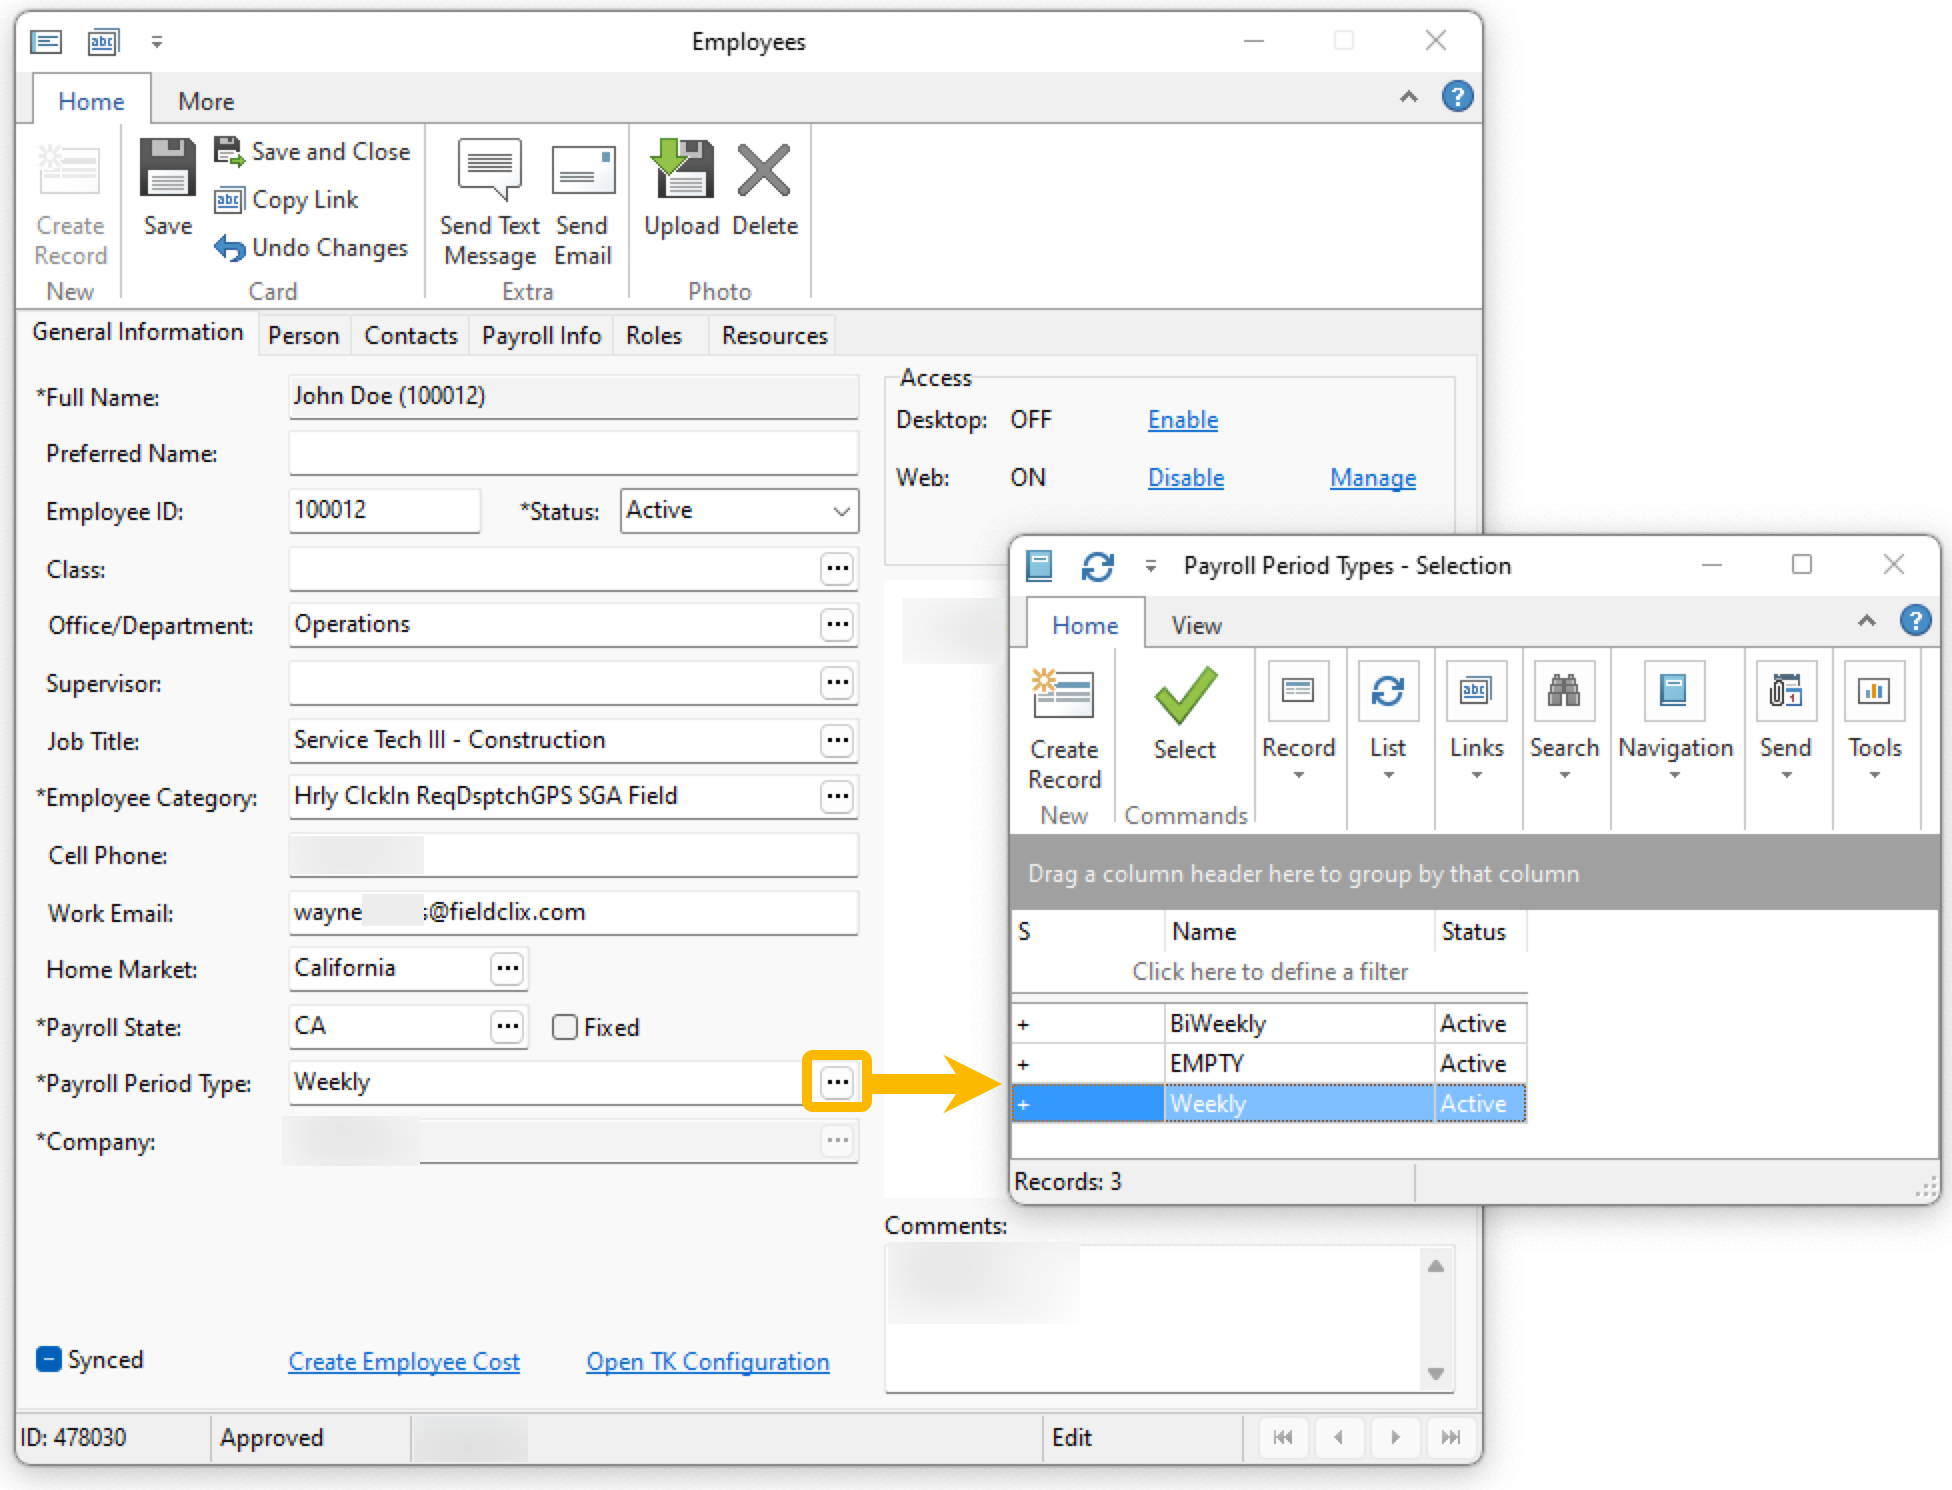Expand the Search ribbon dropdown

click(x=1564, y=776)
